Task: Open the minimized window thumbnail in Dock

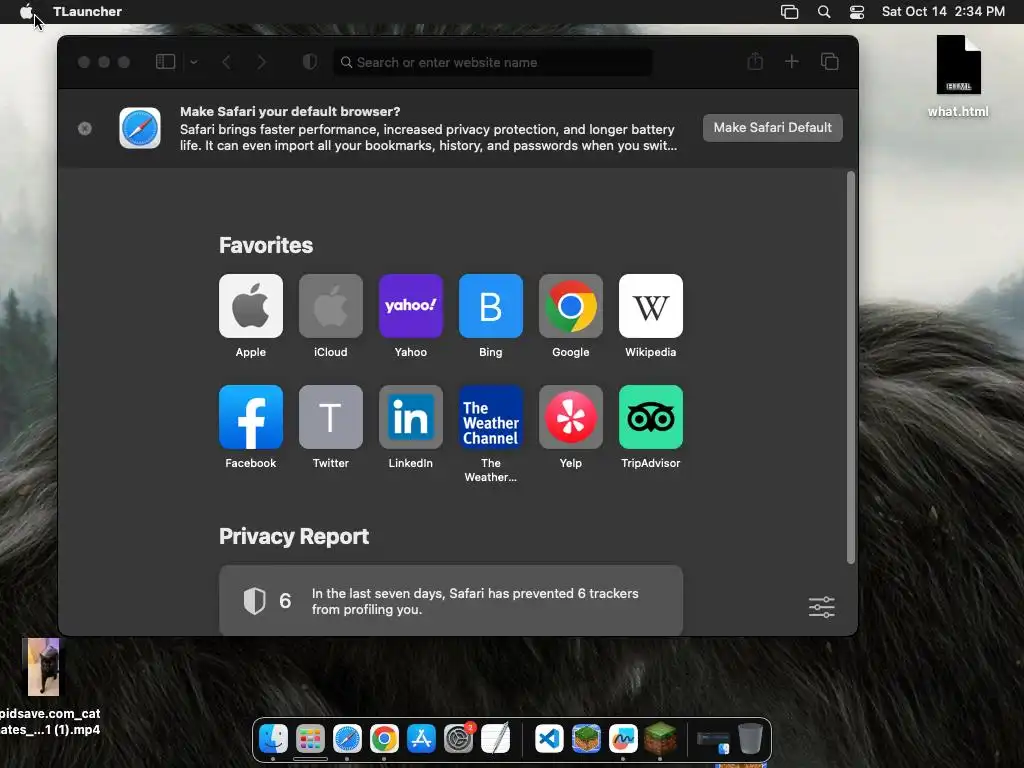Action: point(713,741)
